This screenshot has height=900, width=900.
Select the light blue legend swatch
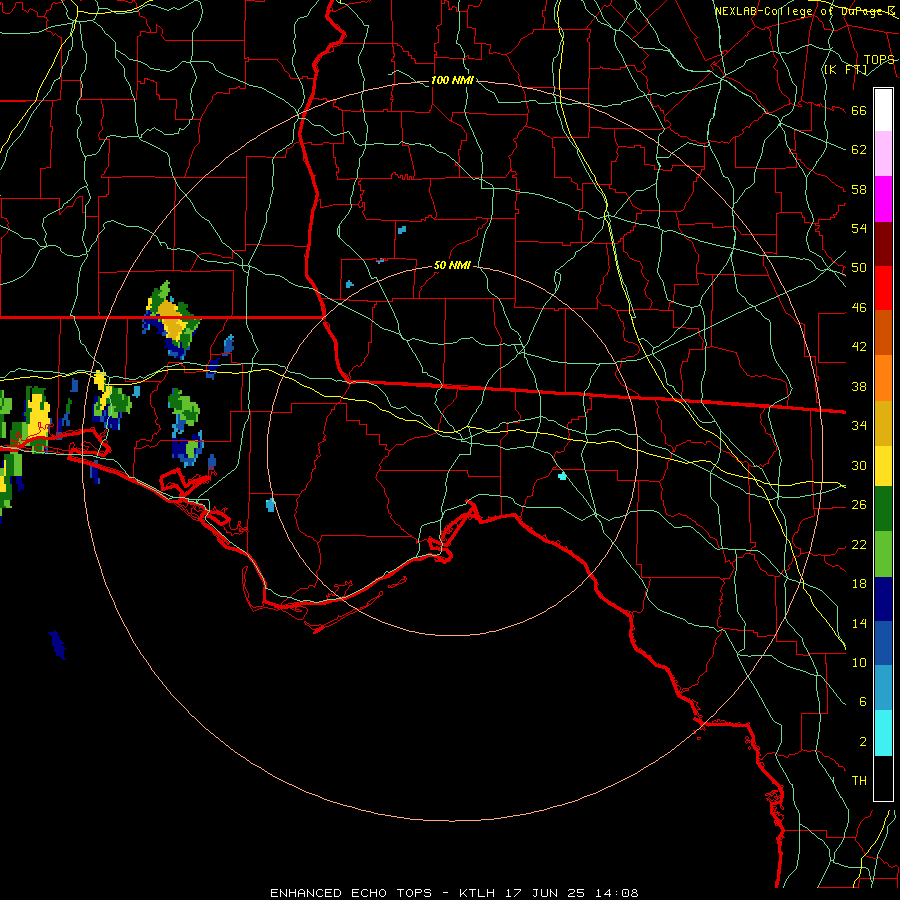click(x=883, y=688)
